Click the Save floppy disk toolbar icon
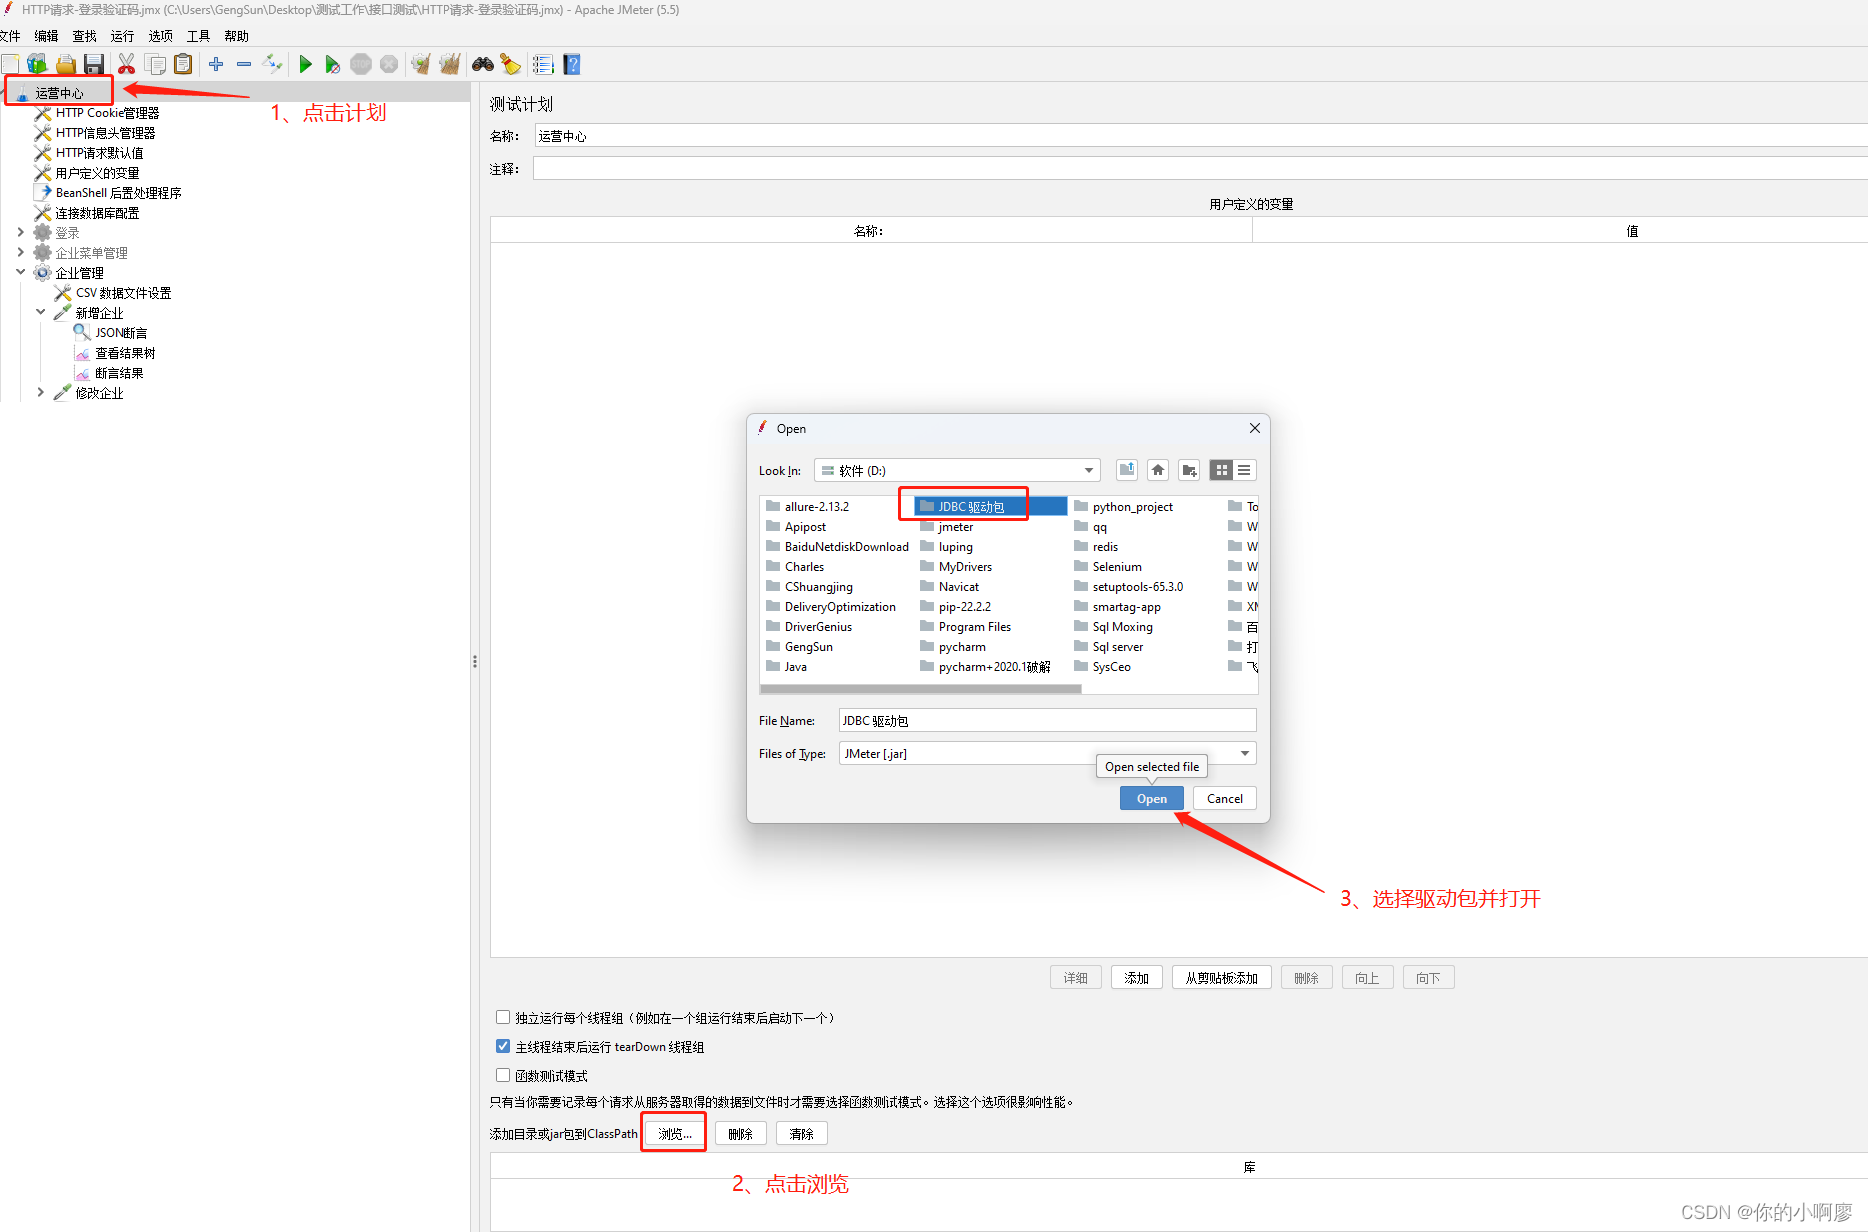 point(94,65)
